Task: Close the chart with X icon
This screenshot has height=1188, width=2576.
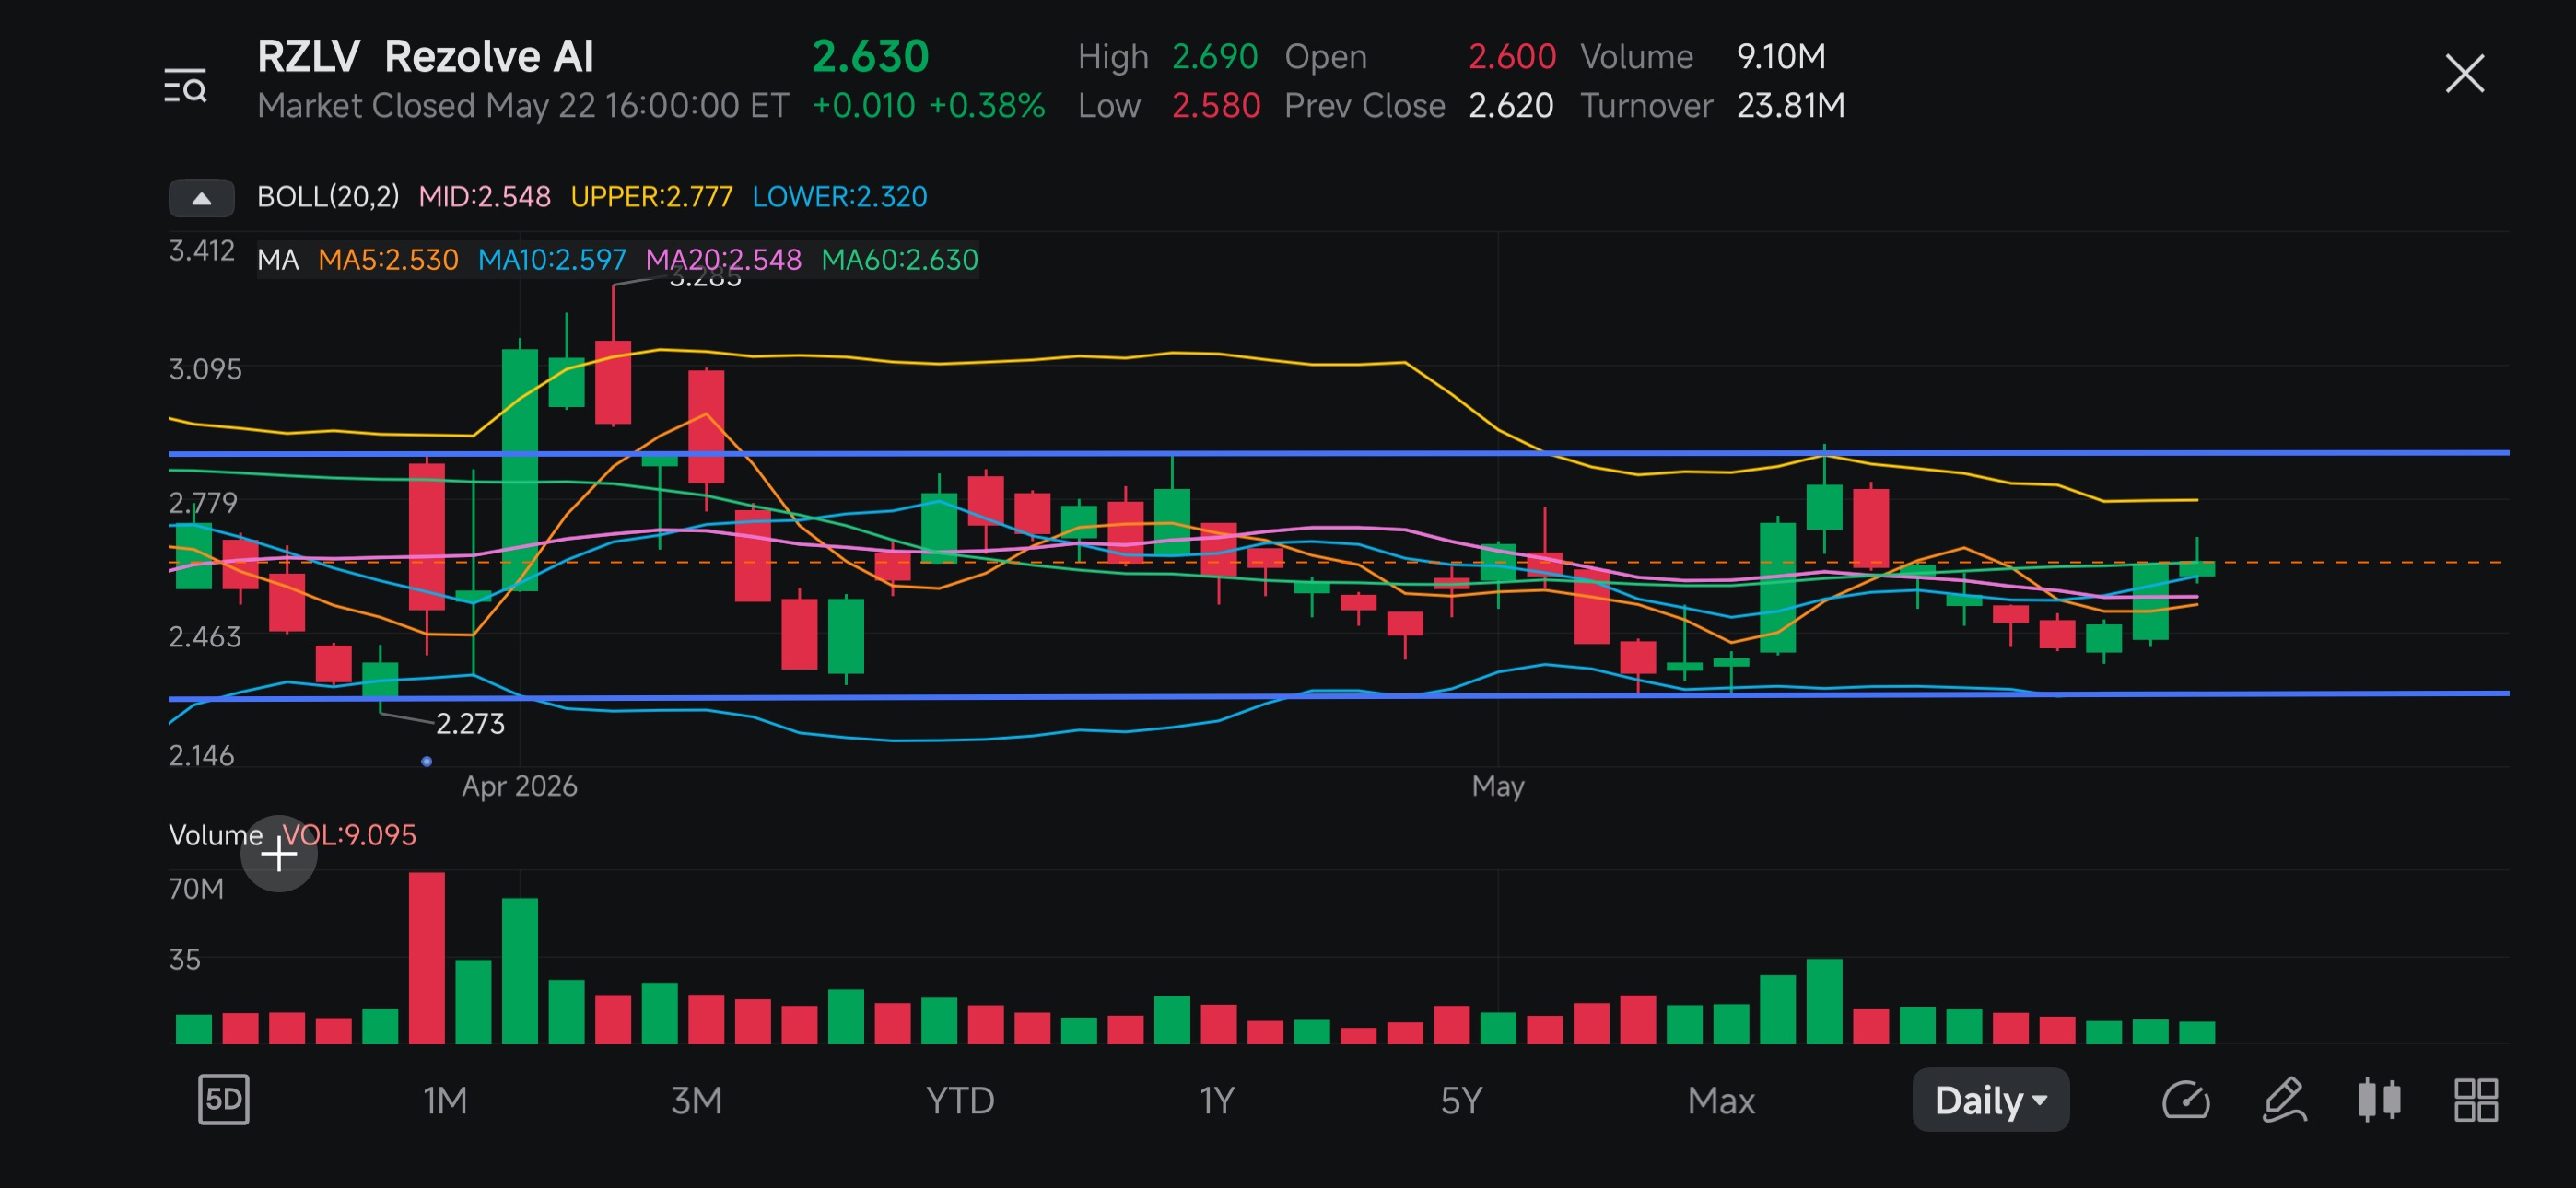Action: [x=2464, y=74]
